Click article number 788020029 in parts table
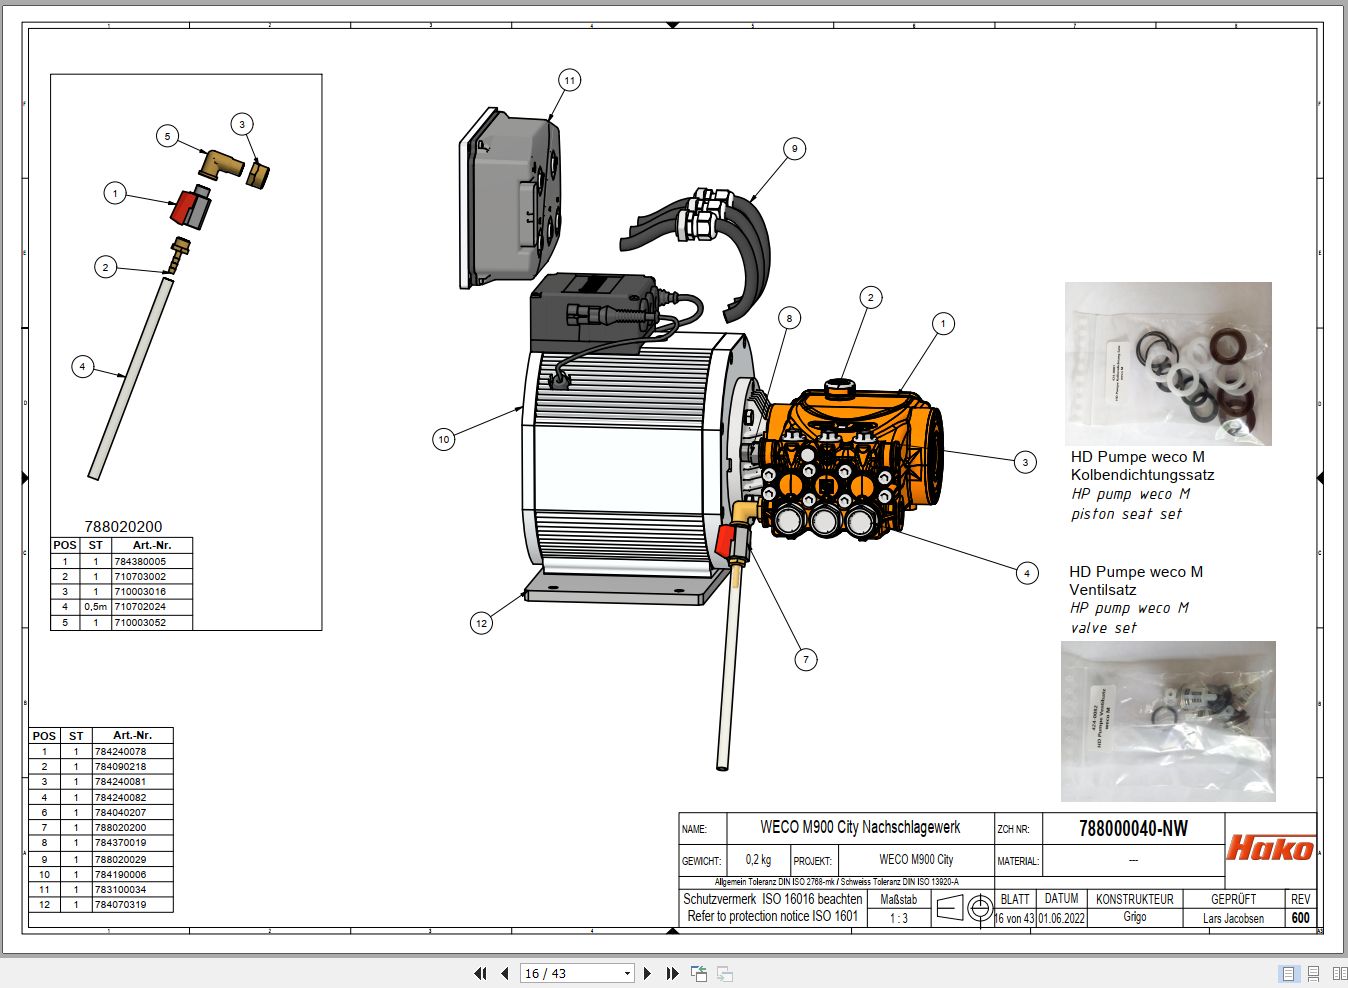This screenshot has height=988, width=1348. click(x=120, y=859)
